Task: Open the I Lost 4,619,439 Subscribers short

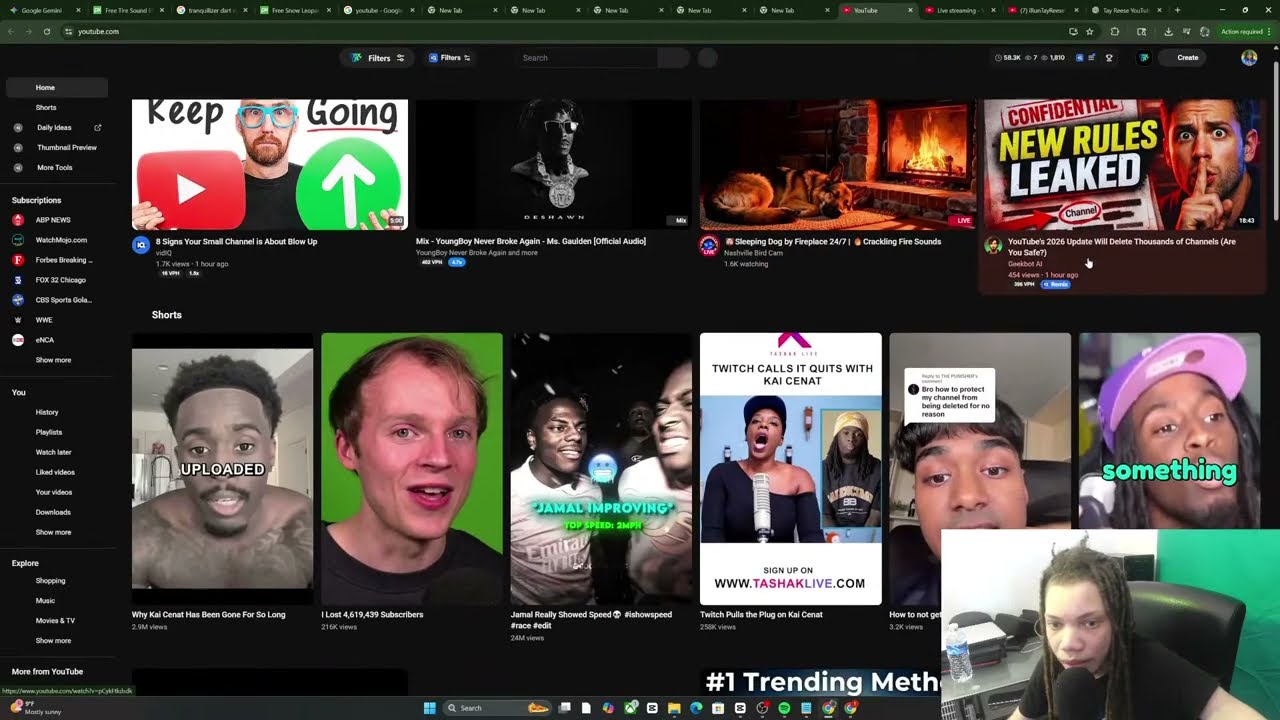Action: point(412,469)
